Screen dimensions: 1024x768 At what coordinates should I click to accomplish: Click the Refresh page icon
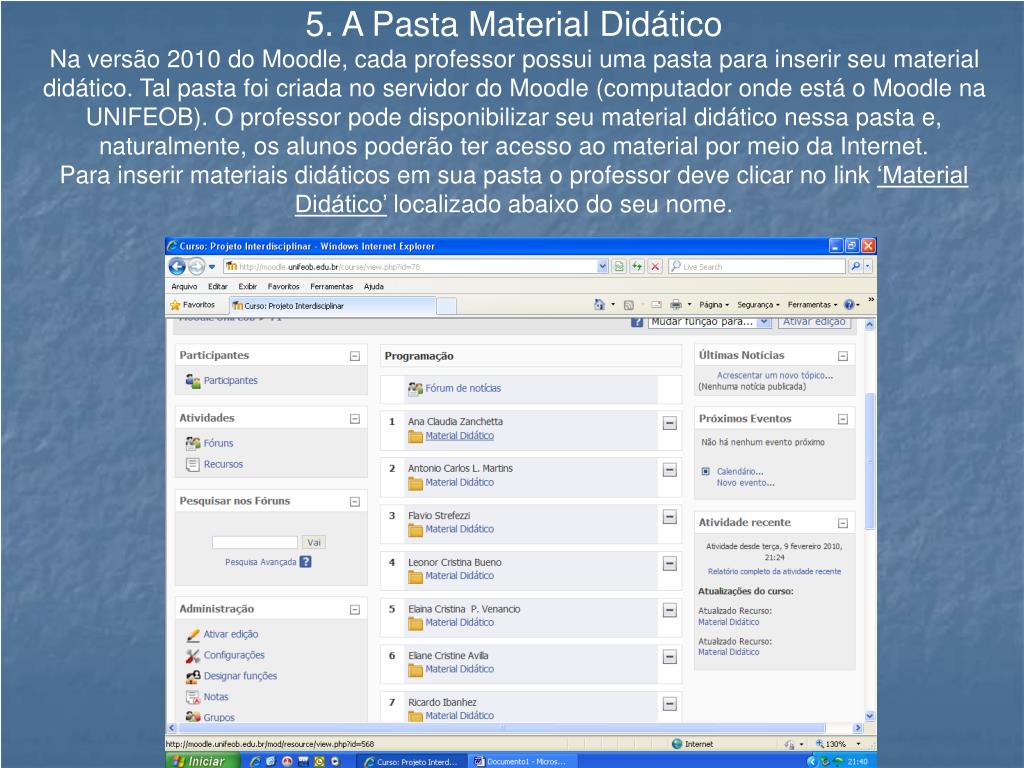[x=637, y=266]
